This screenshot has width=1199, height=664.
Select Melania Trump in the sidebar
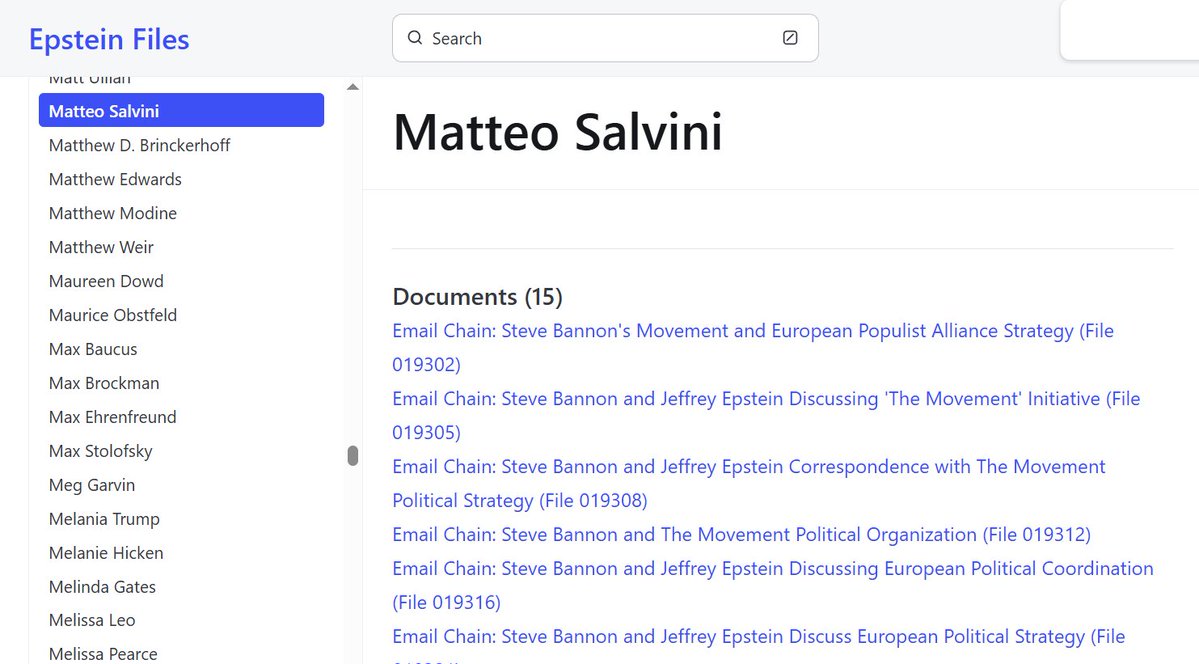click(x=104, y=519)
